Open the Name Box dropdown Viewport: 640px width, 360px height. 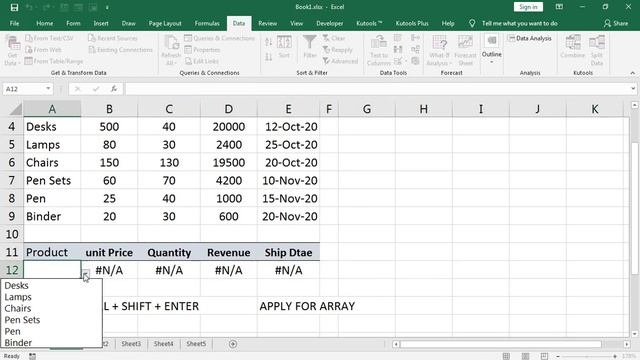pyautogui.click(x=48, y=89)
